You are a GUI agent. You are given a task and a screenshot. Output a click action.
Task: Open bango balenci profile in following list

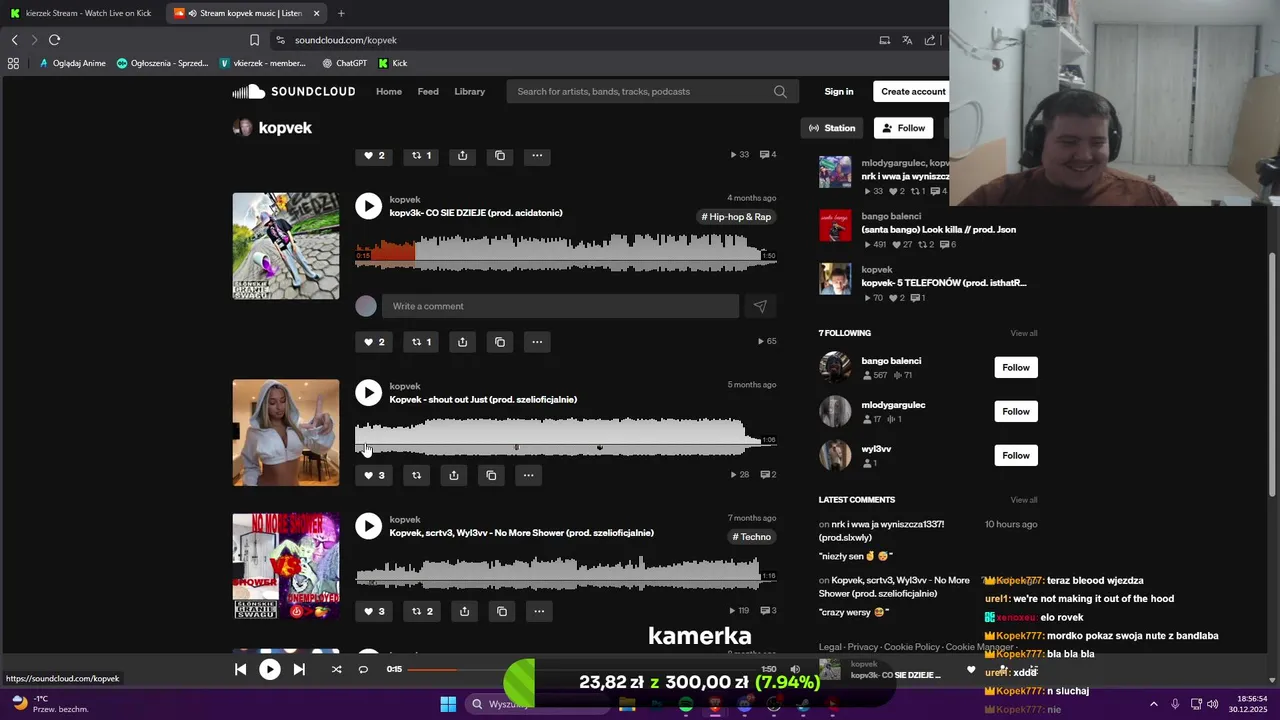pos(891,361)
